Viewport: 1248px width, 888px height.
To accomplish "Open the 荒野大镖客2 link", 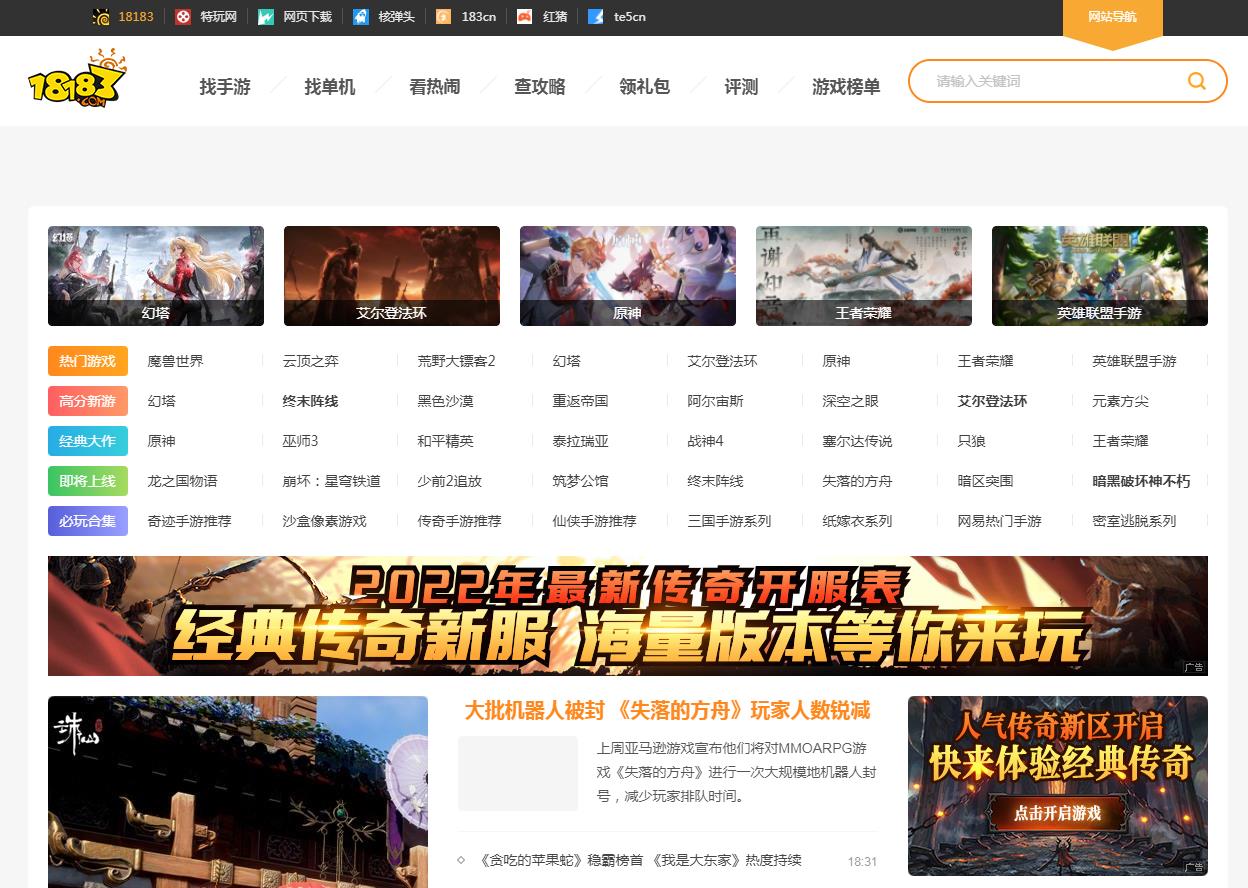I will click(457, 361).
